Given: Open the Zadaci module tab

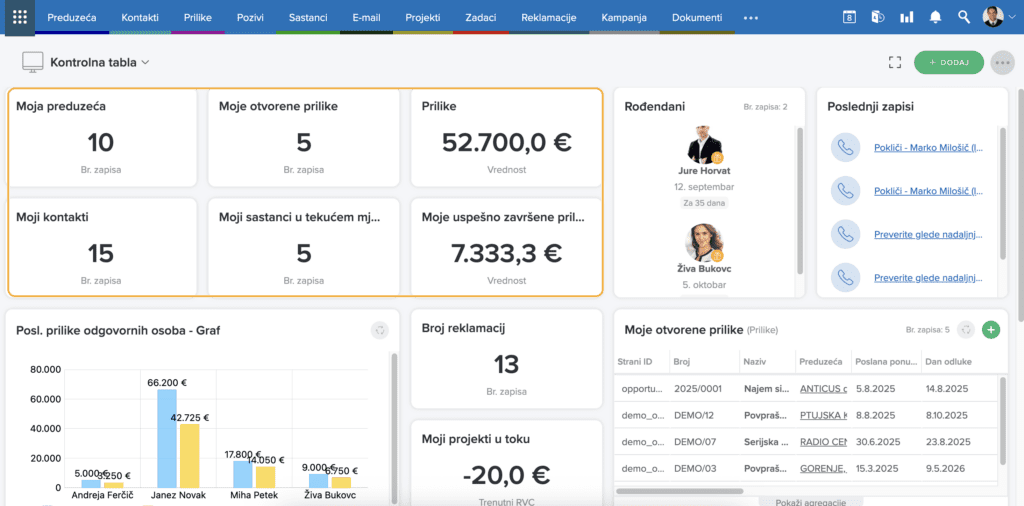Looking at the screenshot, I should pos(481,18).
